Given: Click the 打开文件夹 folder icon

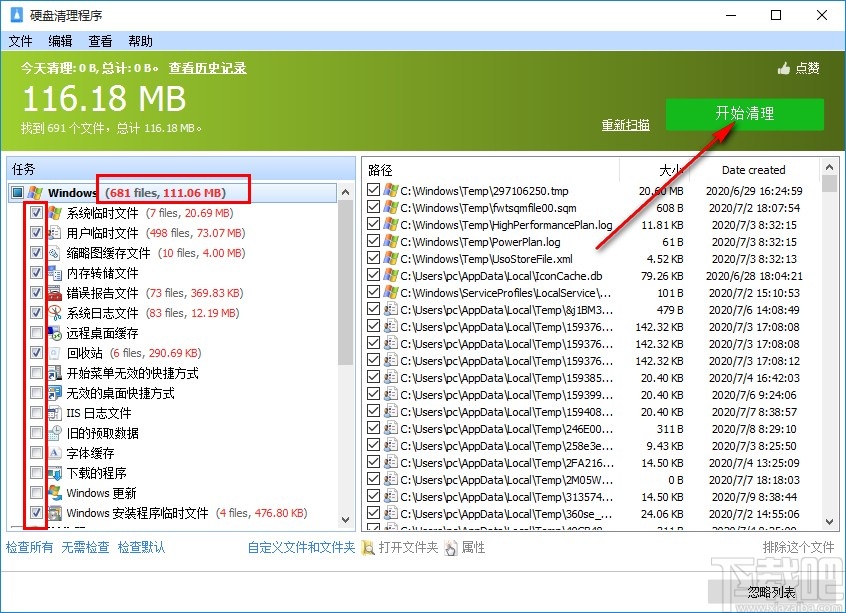Looking at the screenshot, I should coord(369,548).
